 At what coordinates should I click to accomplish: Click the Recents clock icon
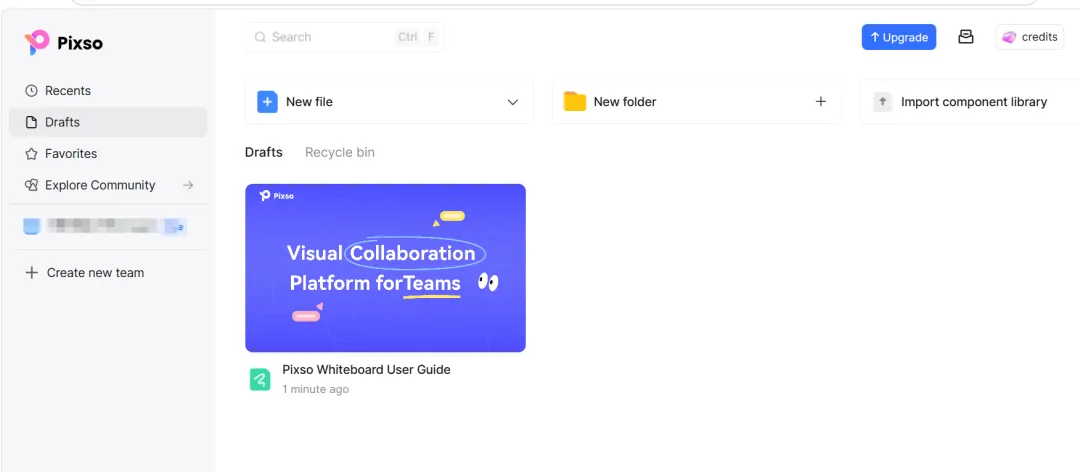31,91
